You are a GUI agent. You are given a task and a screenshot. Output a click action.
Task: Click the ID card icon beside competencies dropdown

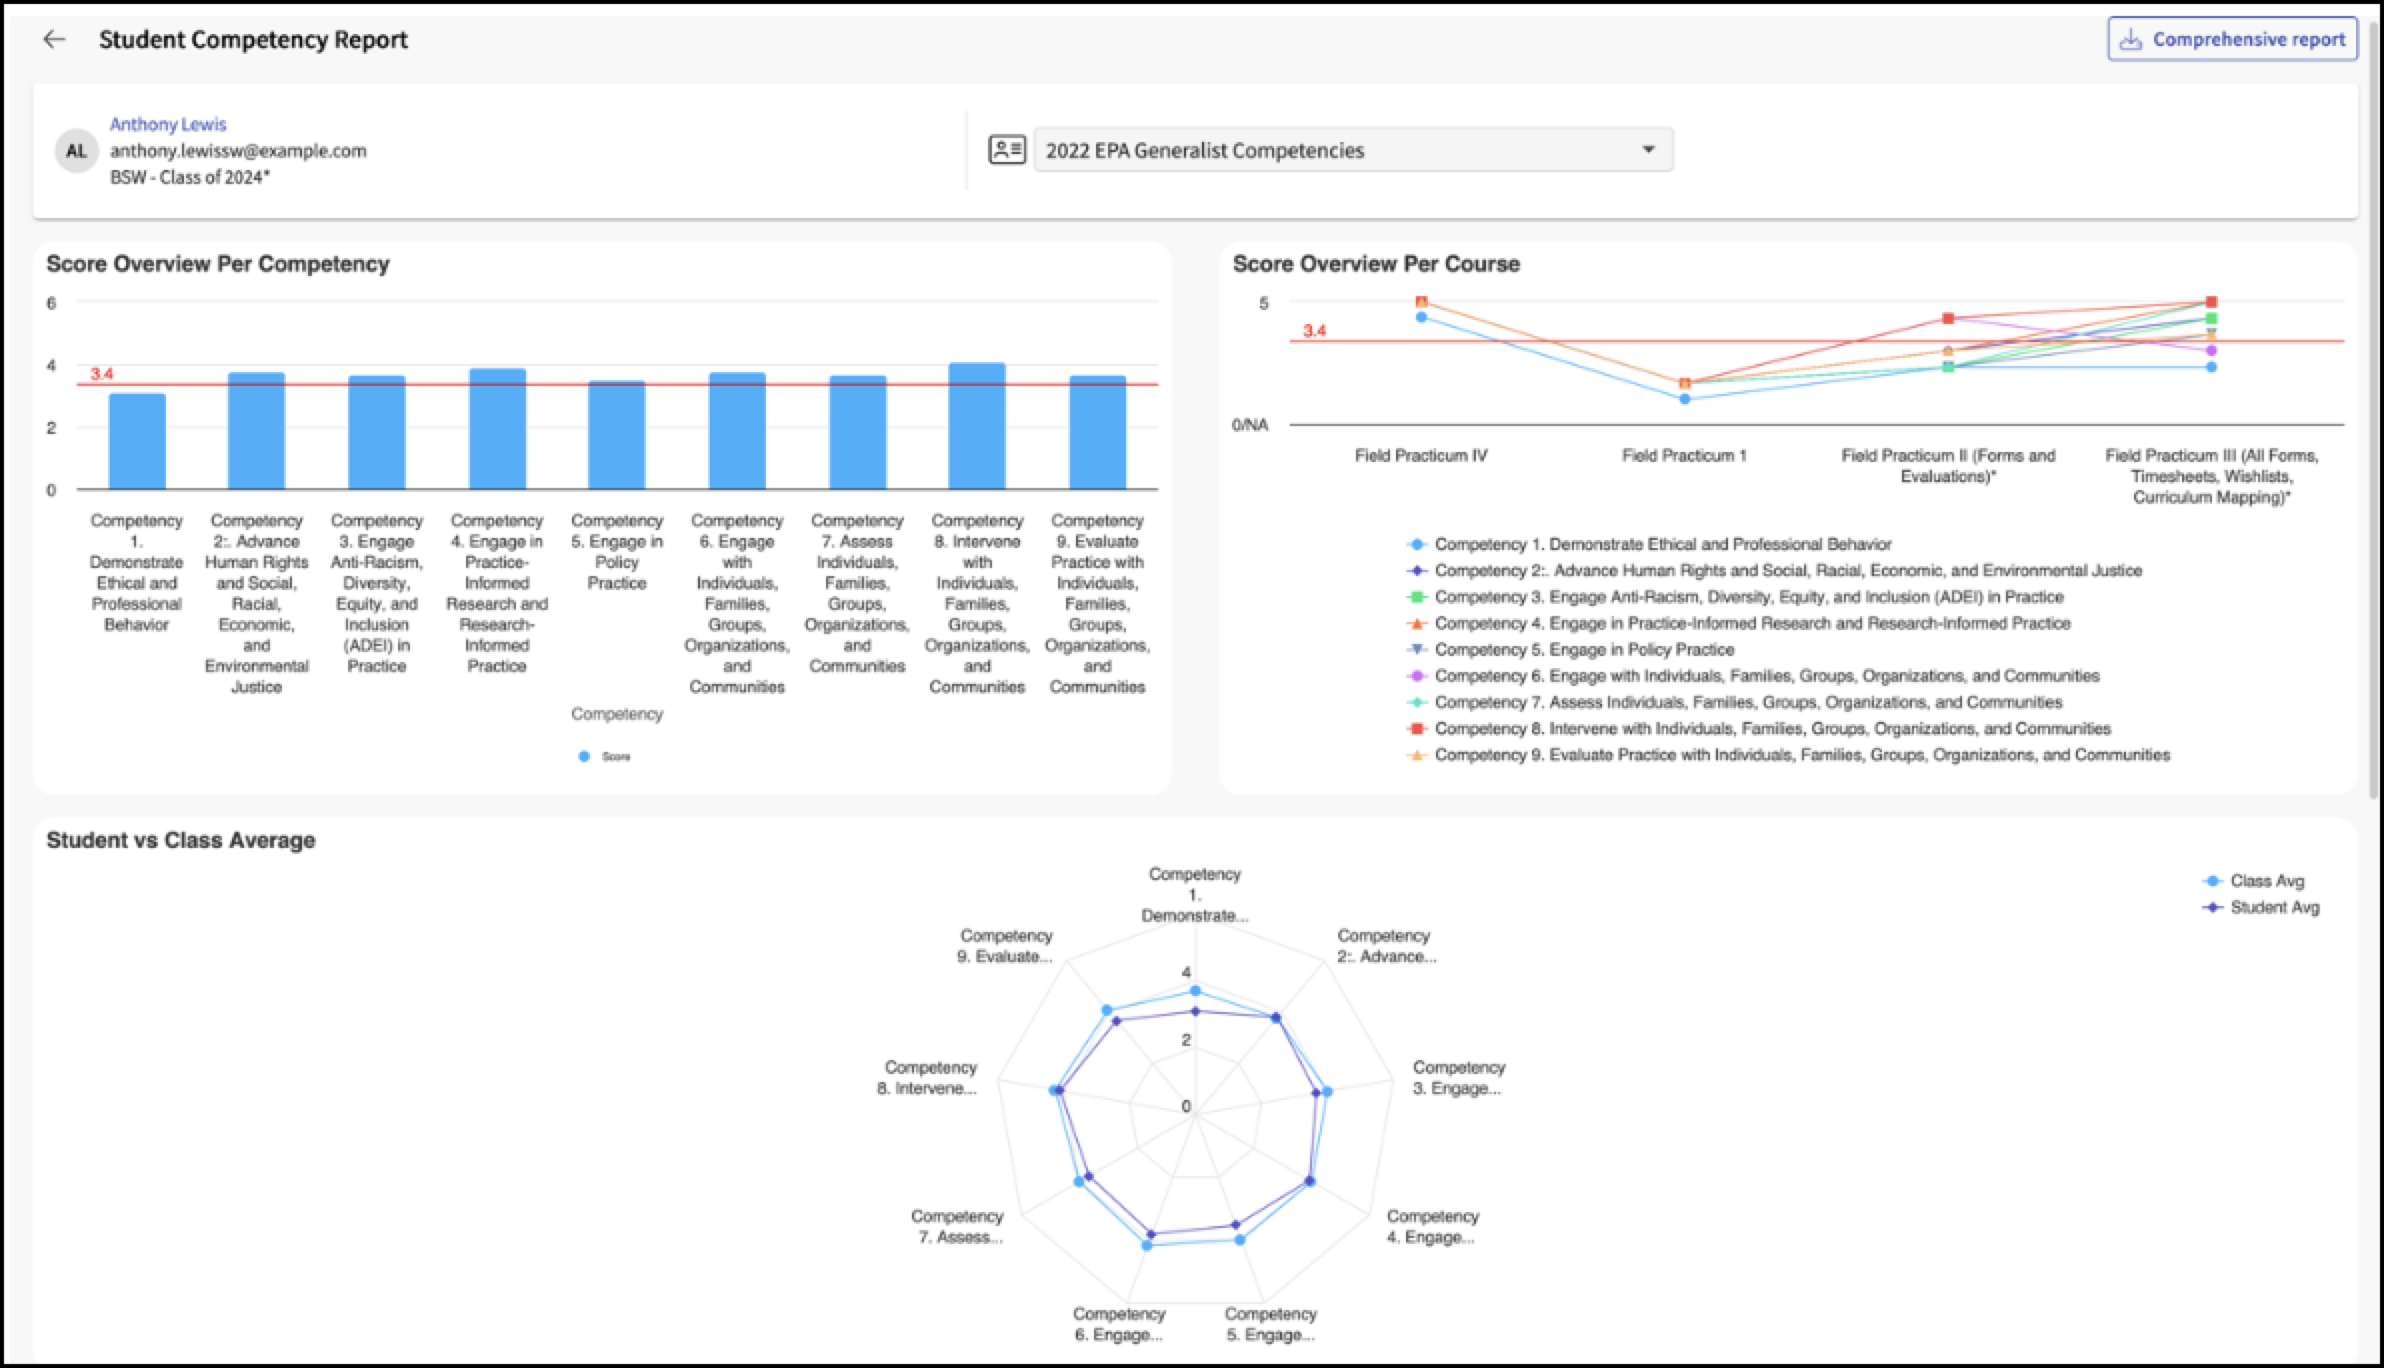click(x=1007, y=150)
